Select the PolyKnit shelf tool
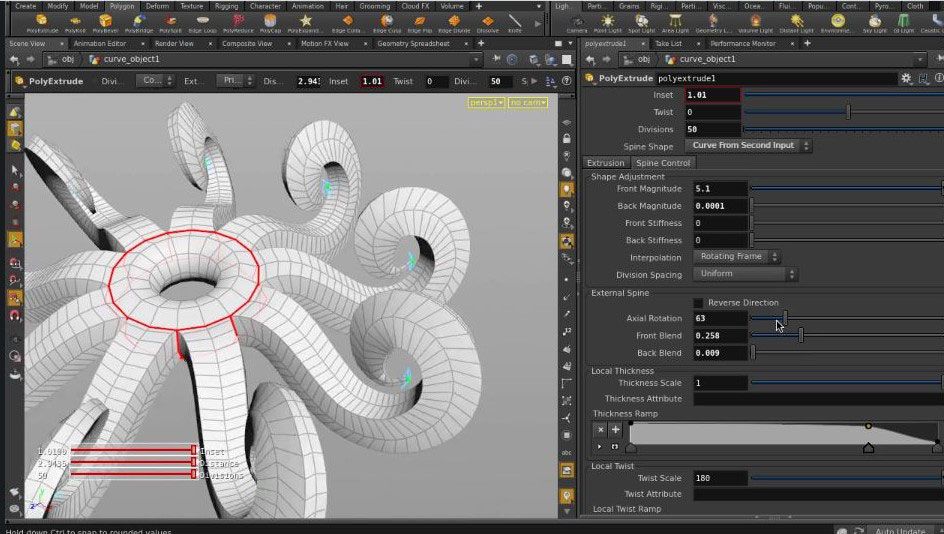This screenshot has height=534, width=944. [x=75, y=24]
